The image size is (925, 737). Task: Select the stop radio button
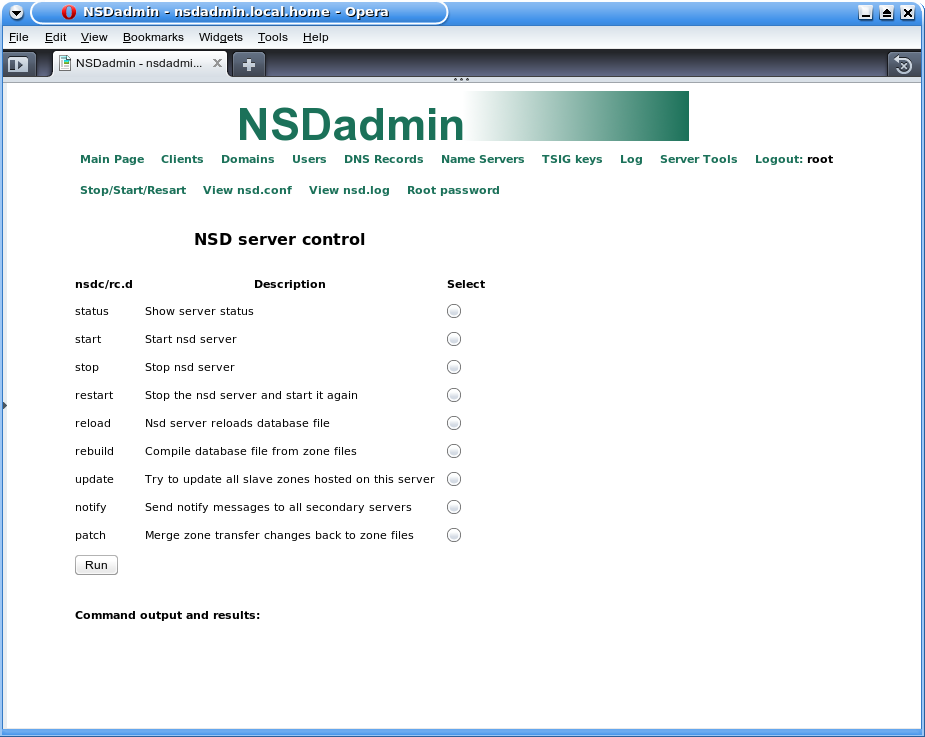pyautogui.click(x=454, y=367)
